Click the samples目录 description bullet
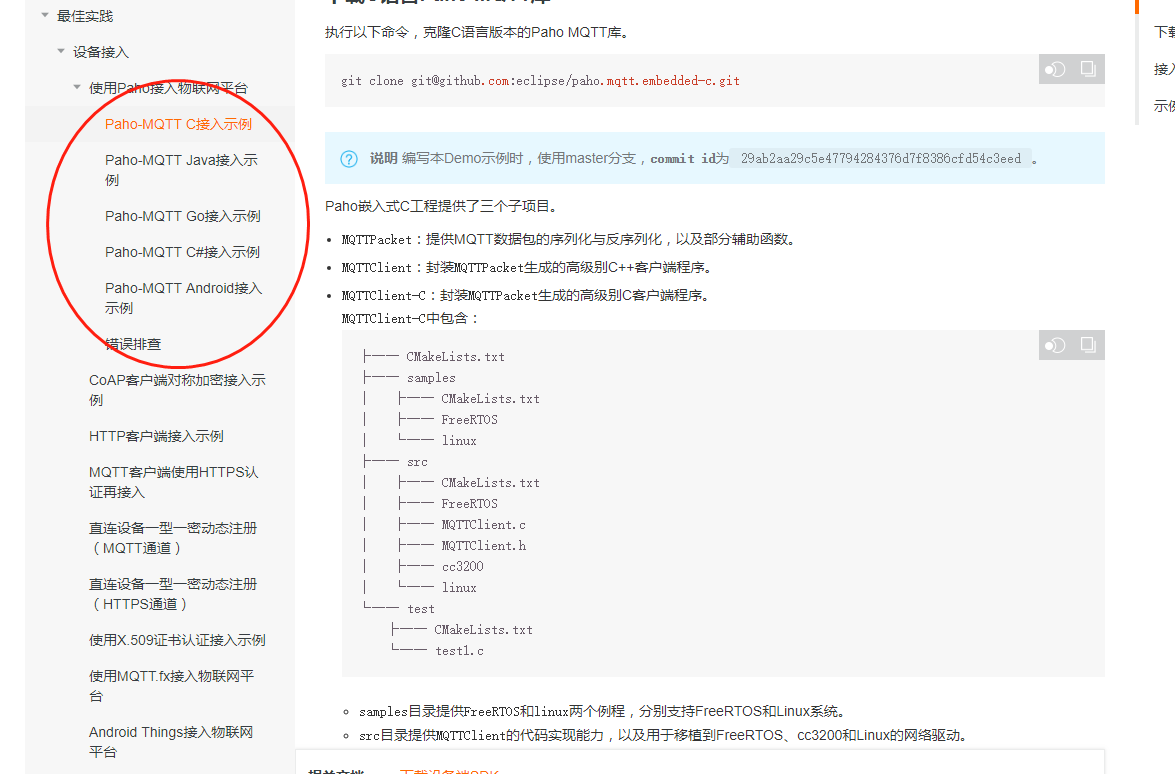 (604, 712)
